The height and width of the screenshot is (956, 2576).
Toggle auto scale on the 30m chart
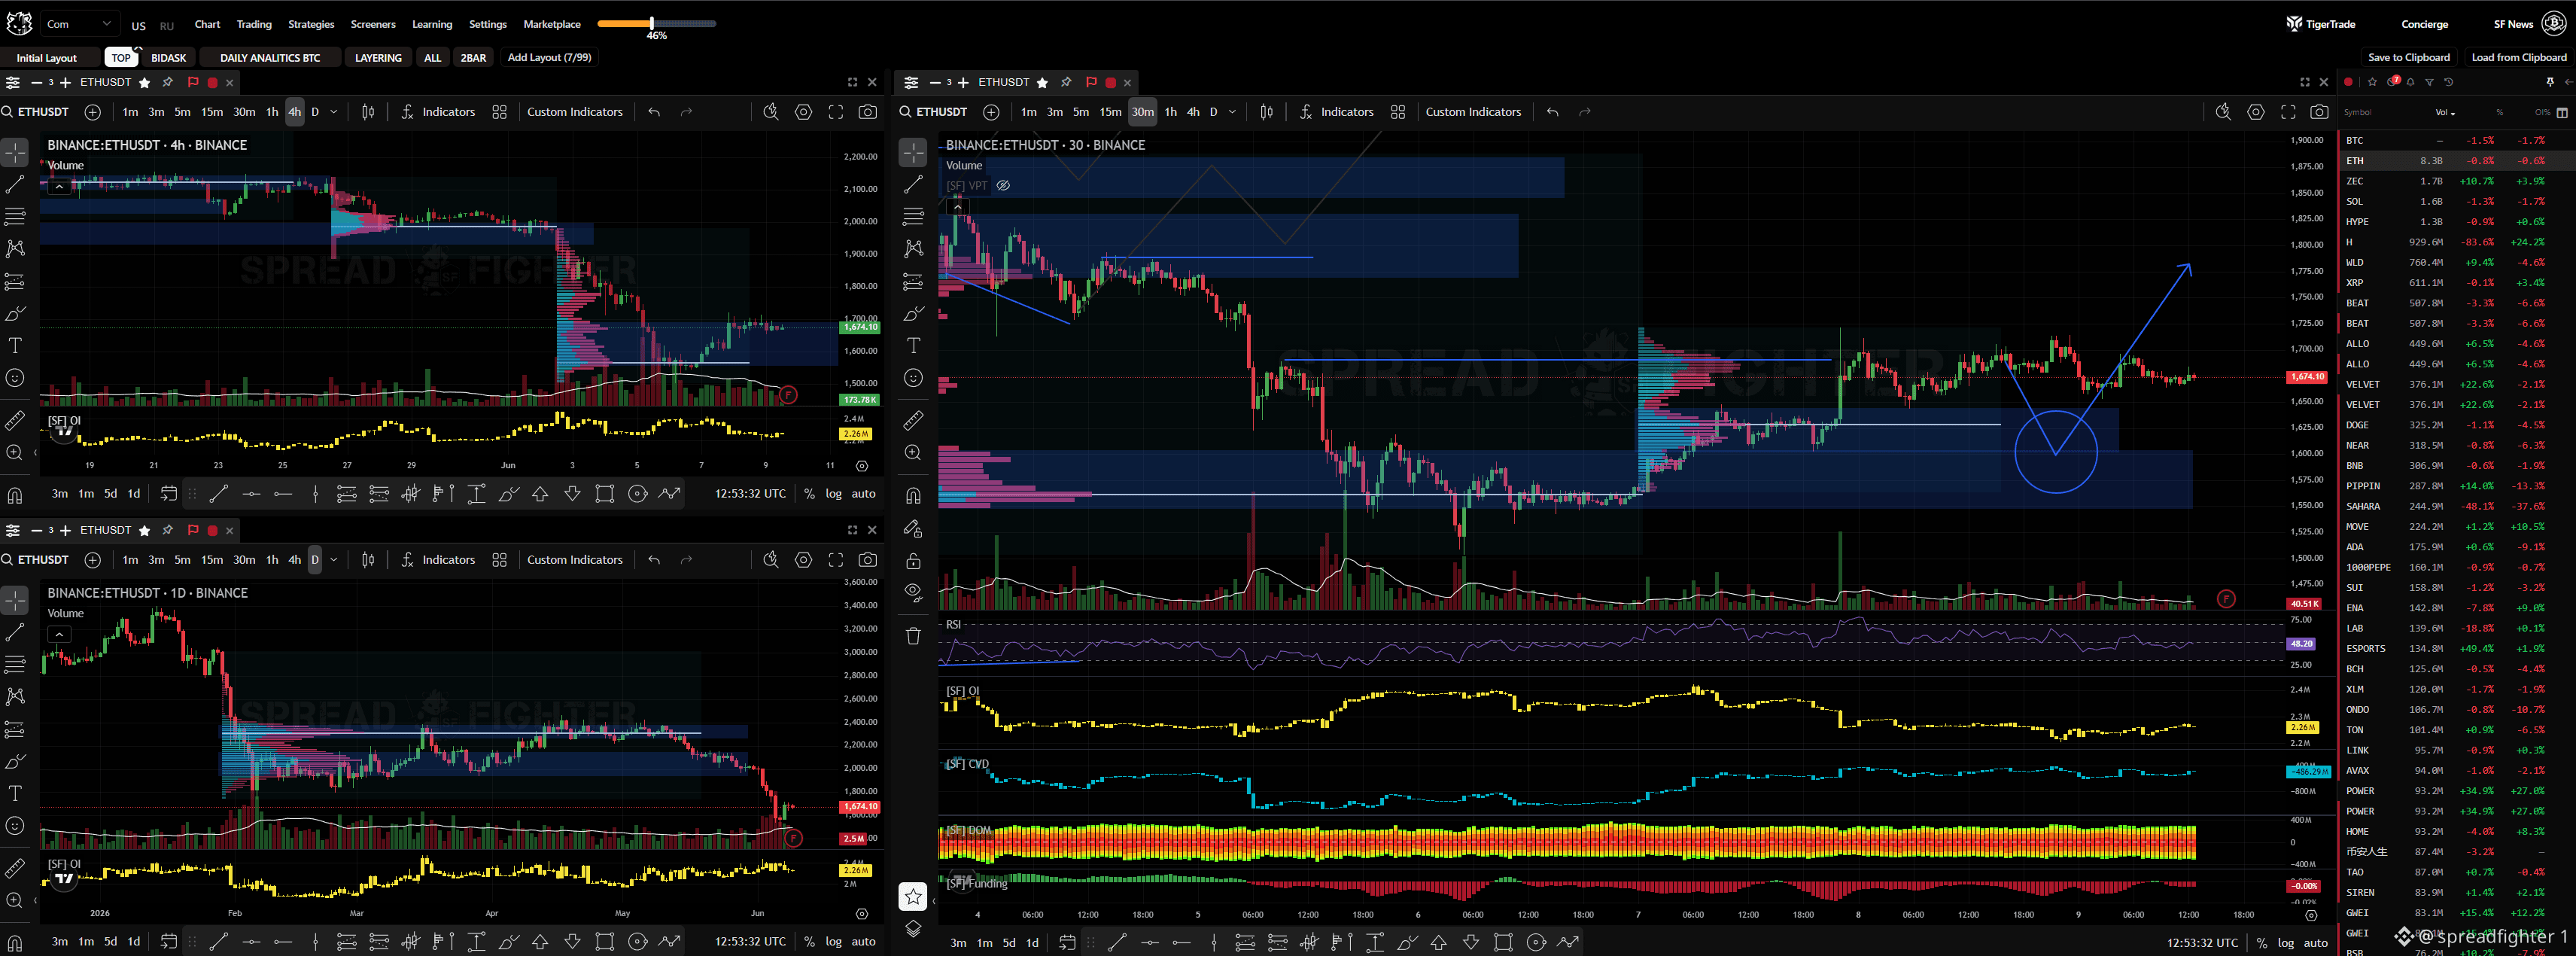click(x=2316, y=942)
